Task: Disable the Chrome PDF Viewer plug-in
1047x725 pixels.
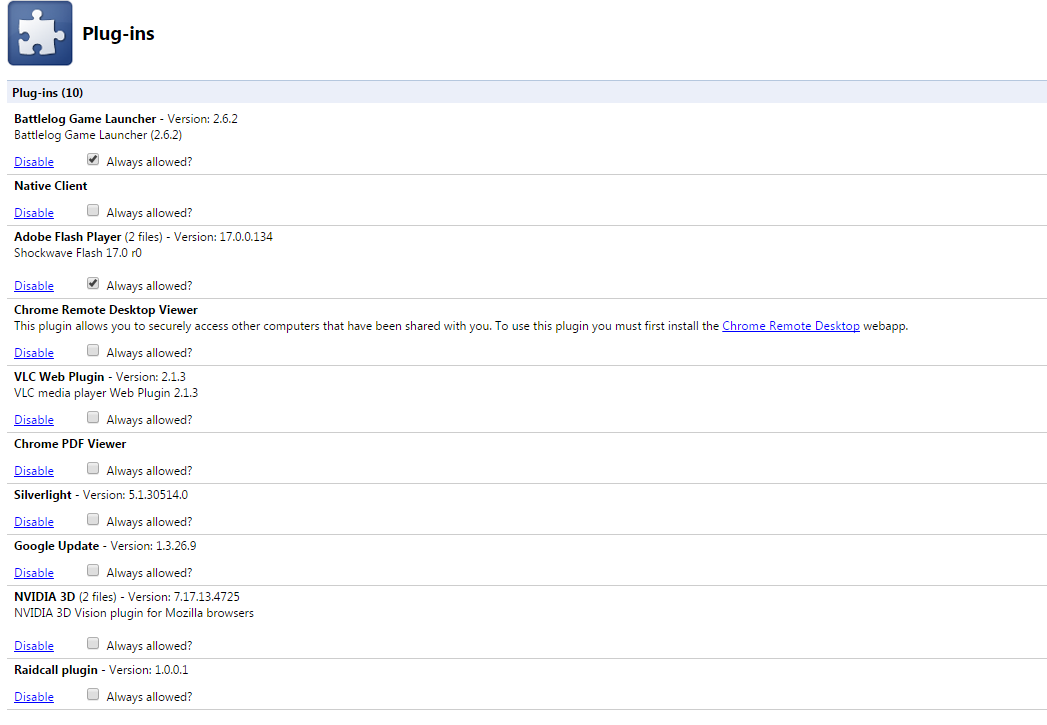Action: tap(34, 471)
